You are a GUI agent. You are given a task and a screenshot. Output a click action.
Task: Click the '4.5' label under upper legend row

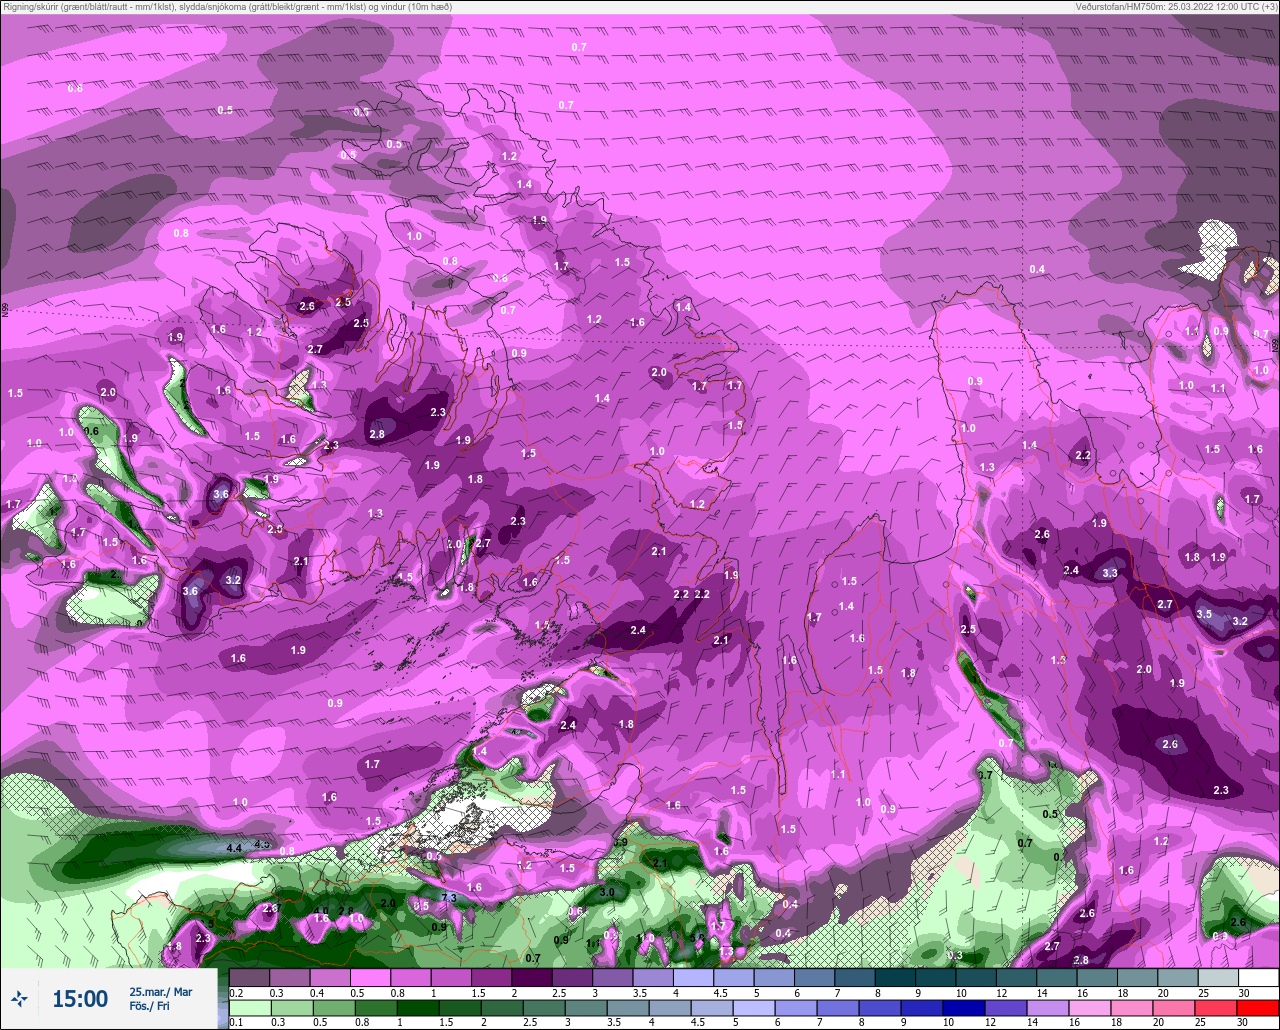pyautogui.click(x=720, y=993)
